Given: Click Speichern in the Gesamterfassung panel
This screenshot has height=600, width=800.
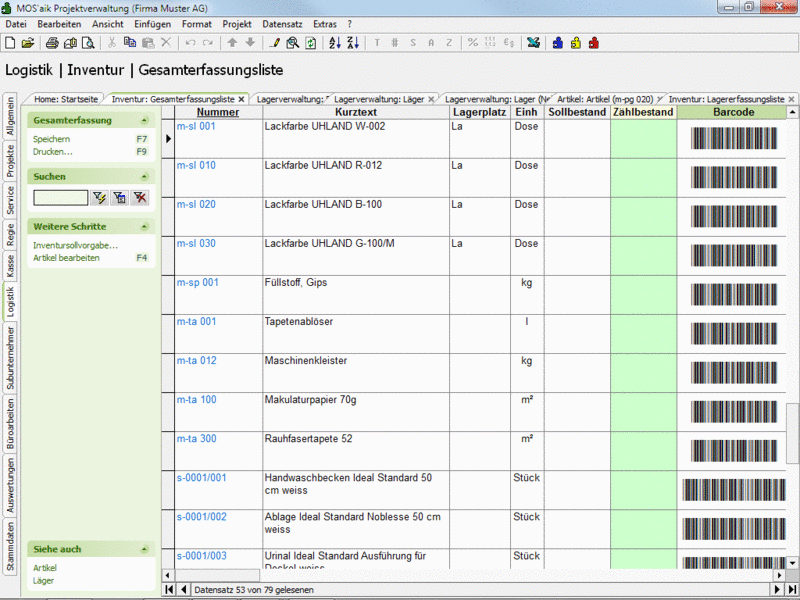Looking at the screenshot, I should tap(52, 139).
